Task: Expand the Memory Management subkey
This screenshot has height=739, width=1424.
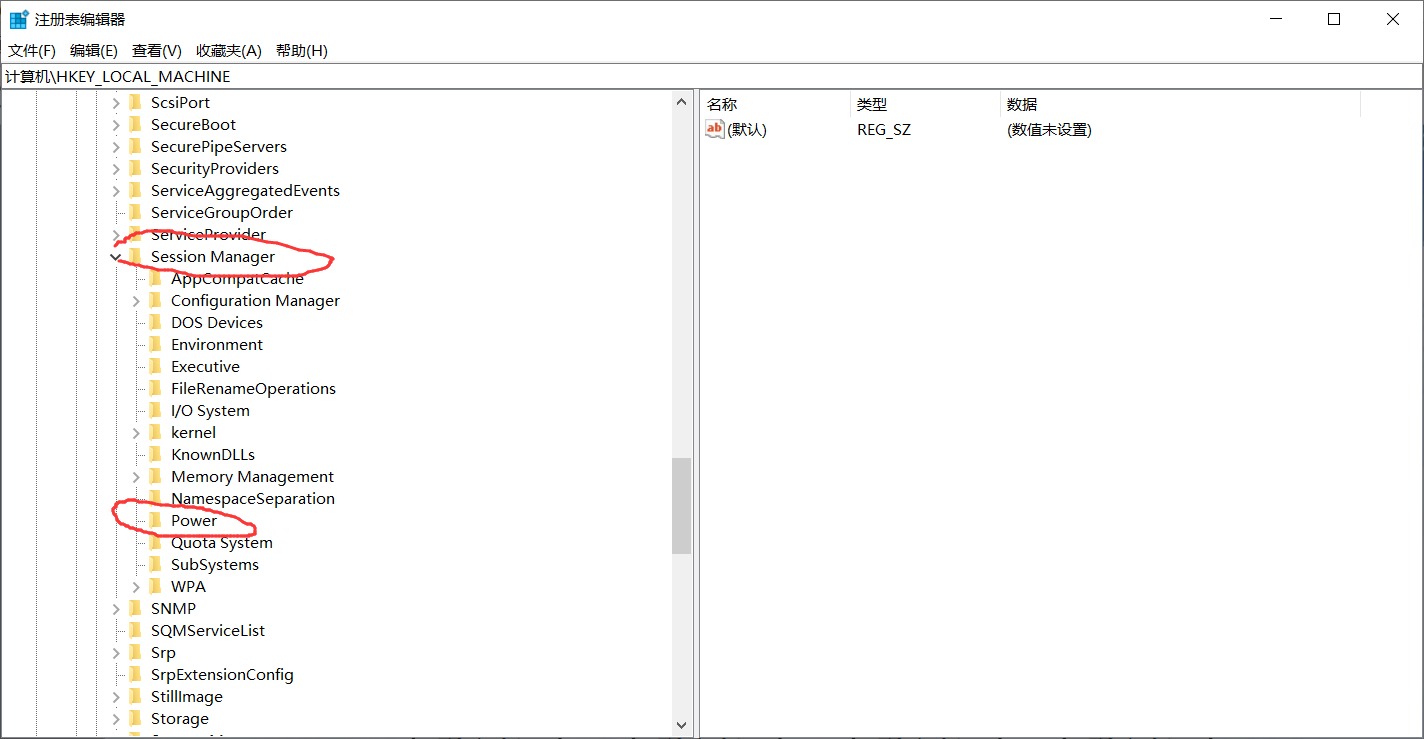Action: pos(136,476)
